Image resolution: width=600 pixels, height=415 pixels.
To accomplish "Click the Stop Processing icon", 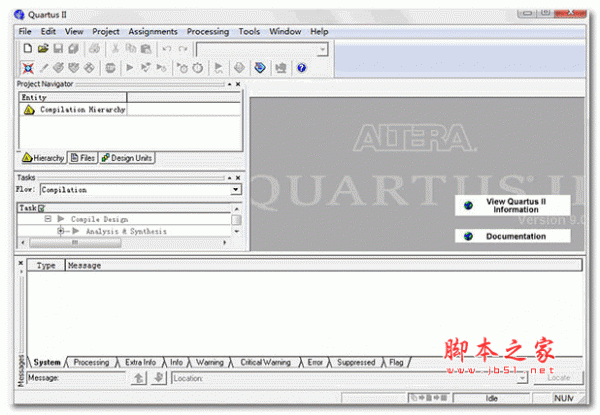I will point(110,68).
